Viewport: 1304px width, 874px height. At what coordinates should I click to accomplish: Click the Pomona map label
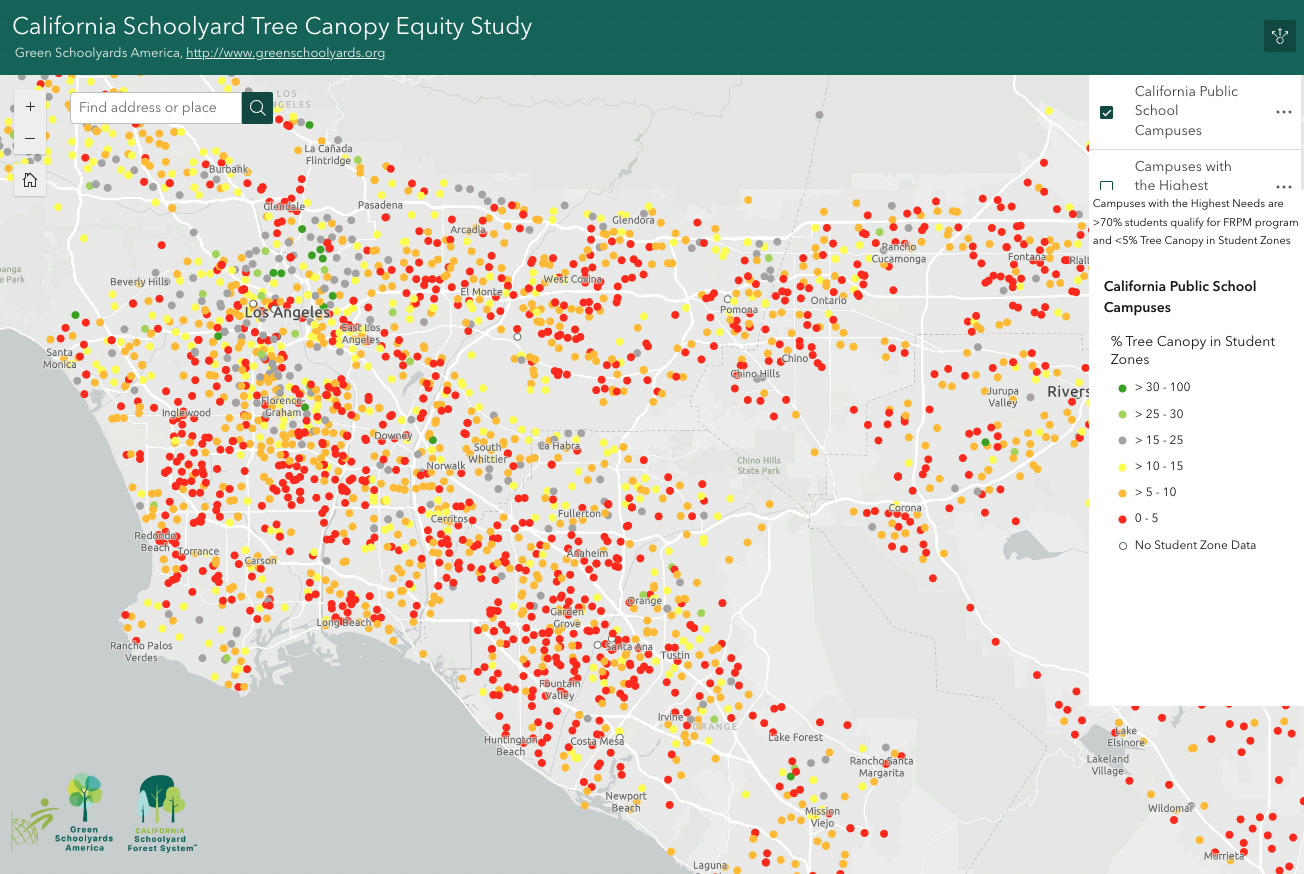[x=741, y=310]
